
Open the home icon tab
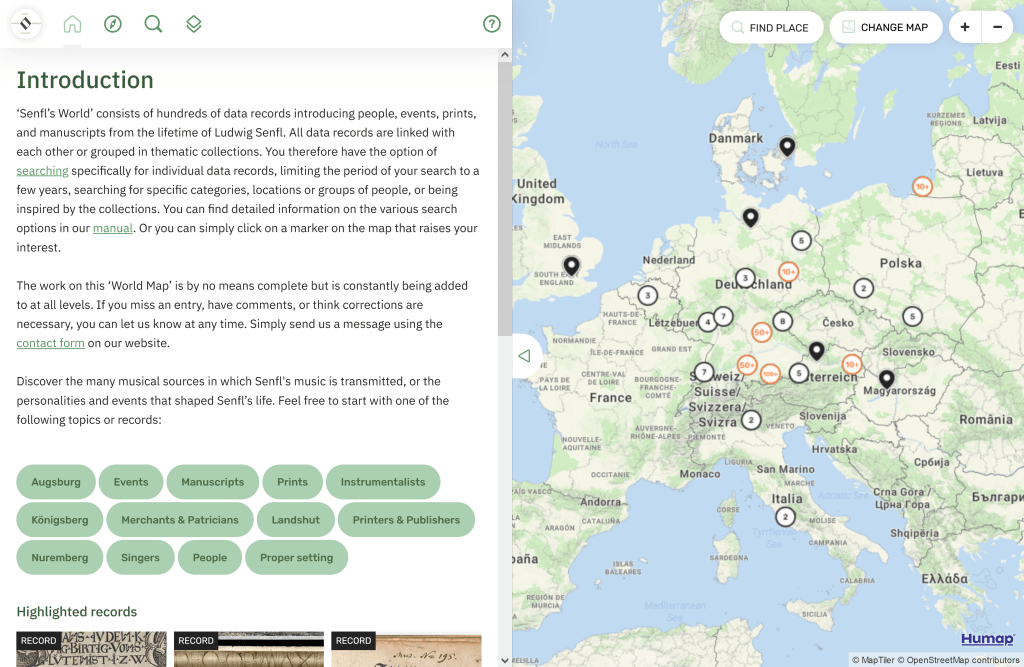point(72,24)
